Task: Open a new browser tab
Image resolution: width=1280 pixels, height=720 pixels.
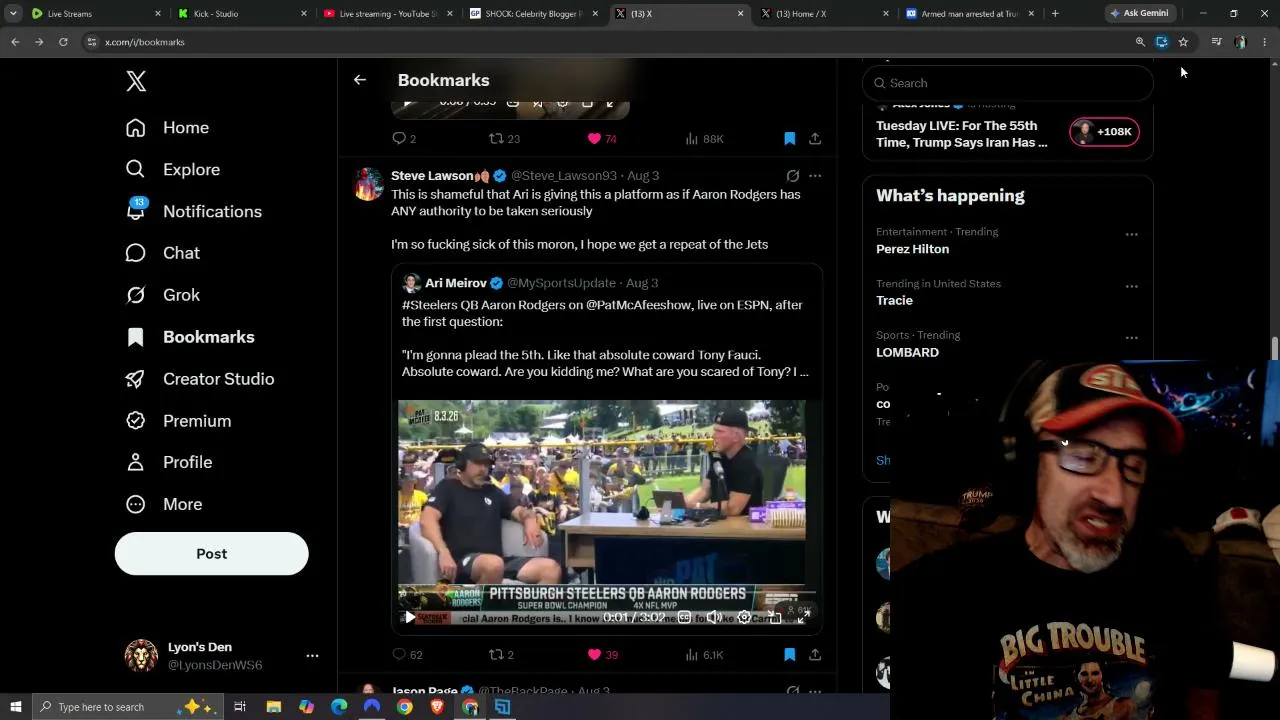Action: (x=1055, y=14)
